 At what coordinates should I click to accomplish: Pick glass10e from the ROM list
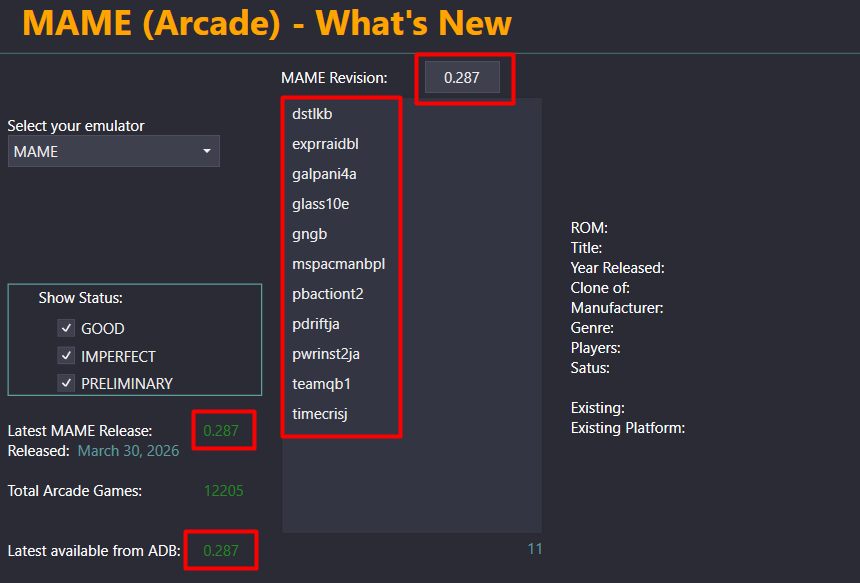pyautogui.click(x=320, y=204)
